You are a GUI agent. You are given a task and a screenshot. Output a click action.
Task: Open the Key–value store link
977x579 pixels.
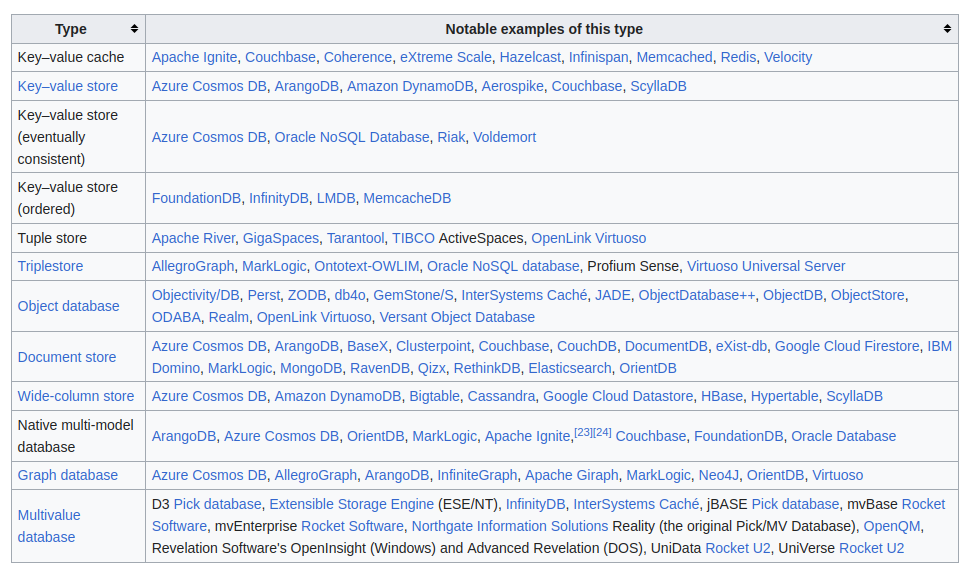tap(67, 86)
